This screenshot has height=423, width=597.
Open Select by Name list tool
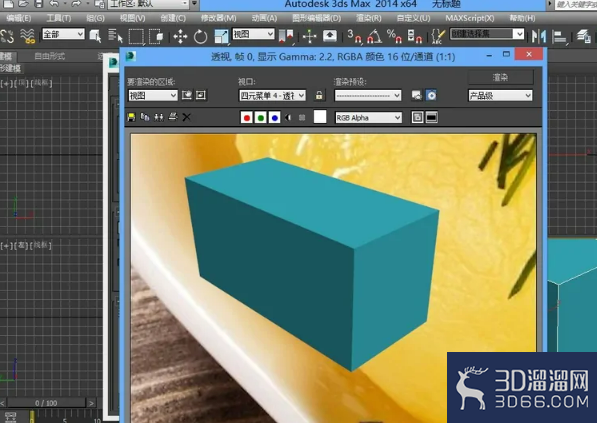click(115, 36)
